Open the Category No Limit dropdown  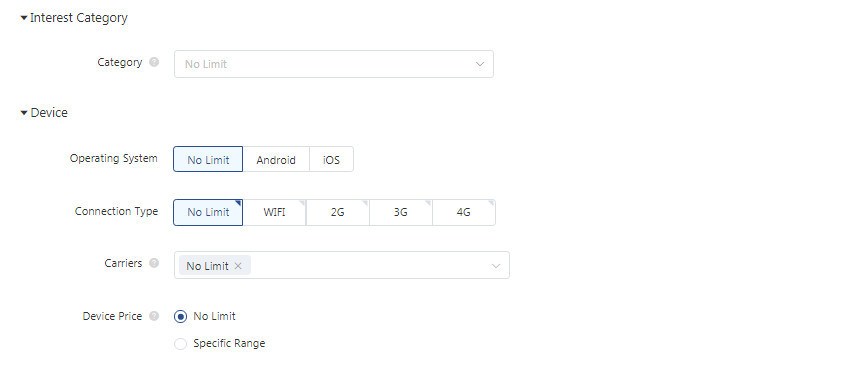click(x=333, y=64)
